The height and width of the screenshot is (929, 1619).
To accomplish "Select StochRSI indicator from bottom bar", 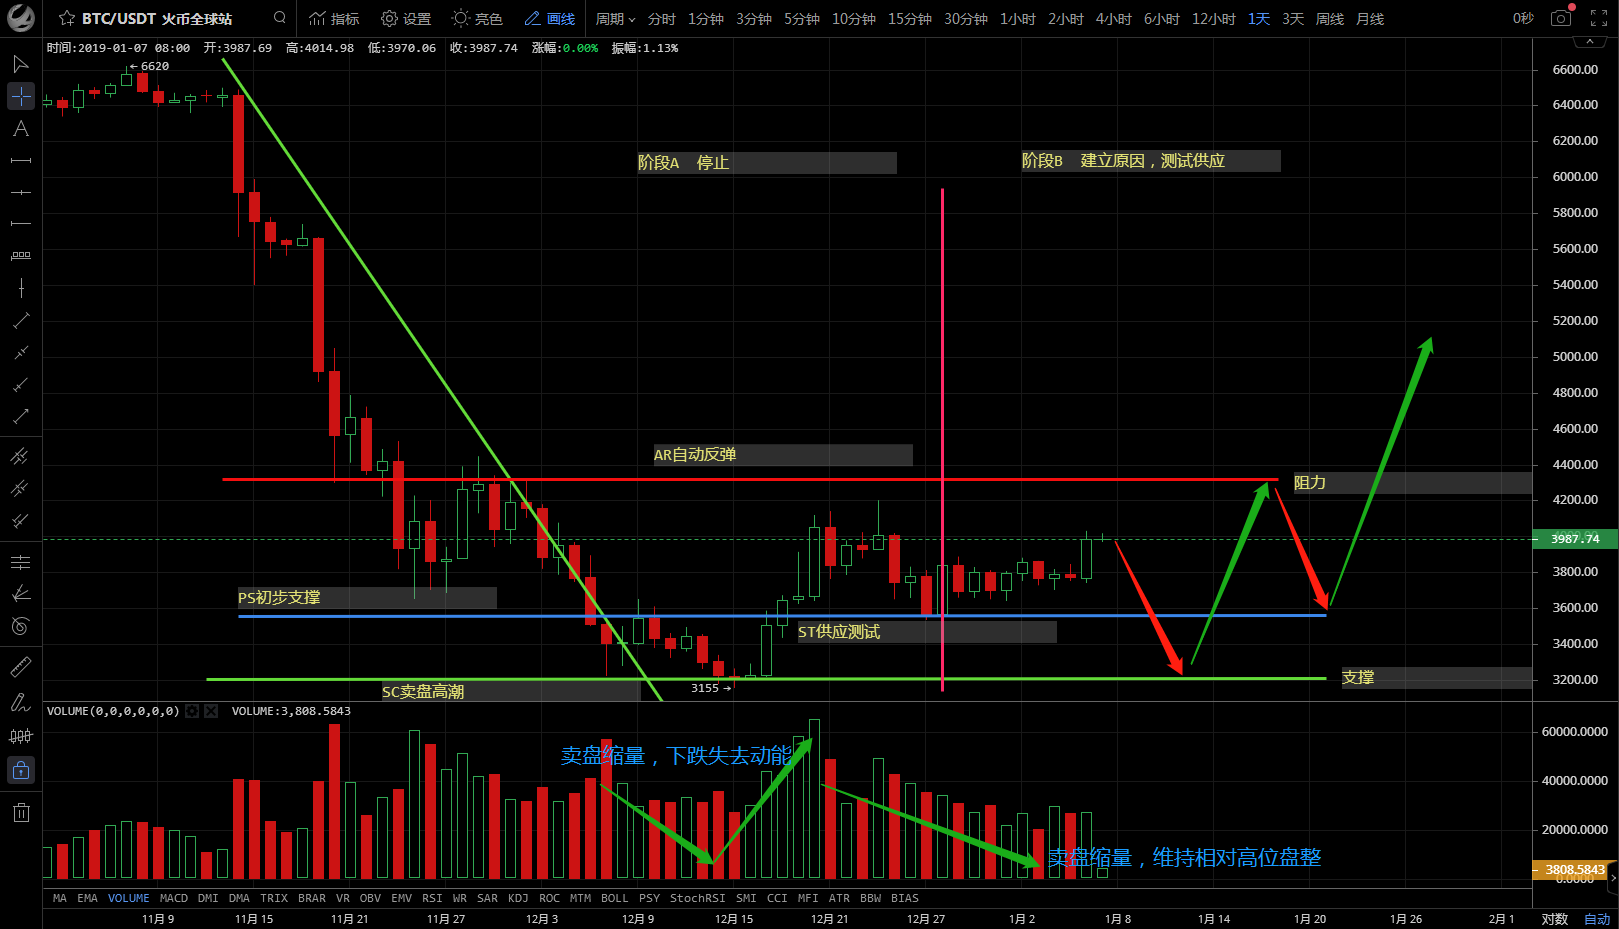I will (698, 898).
